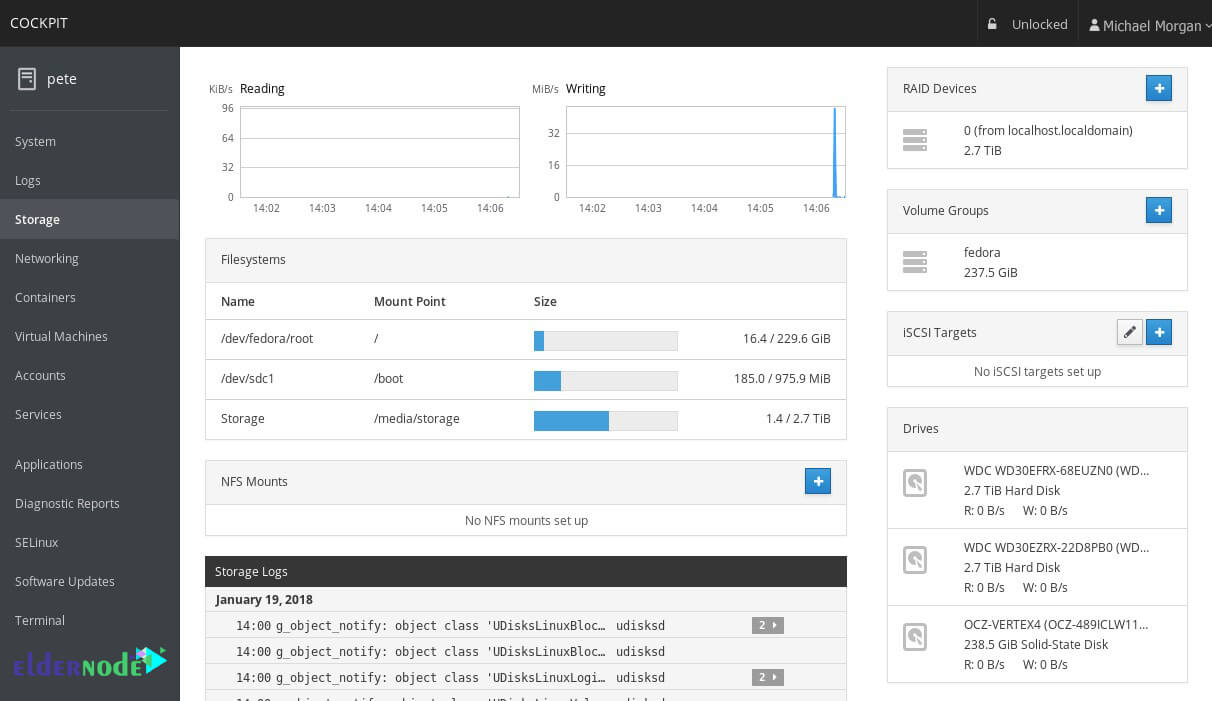Select the RAID device icon for localhost.localdomain

pyautogui.click(x=915, y=140)
